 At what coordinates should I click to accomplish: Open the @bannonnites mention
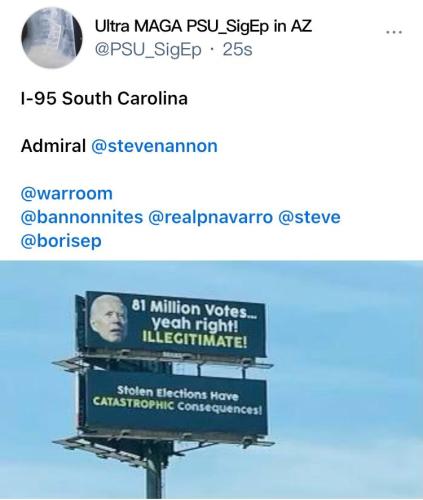pyautogui.click(x=82, y=217)
